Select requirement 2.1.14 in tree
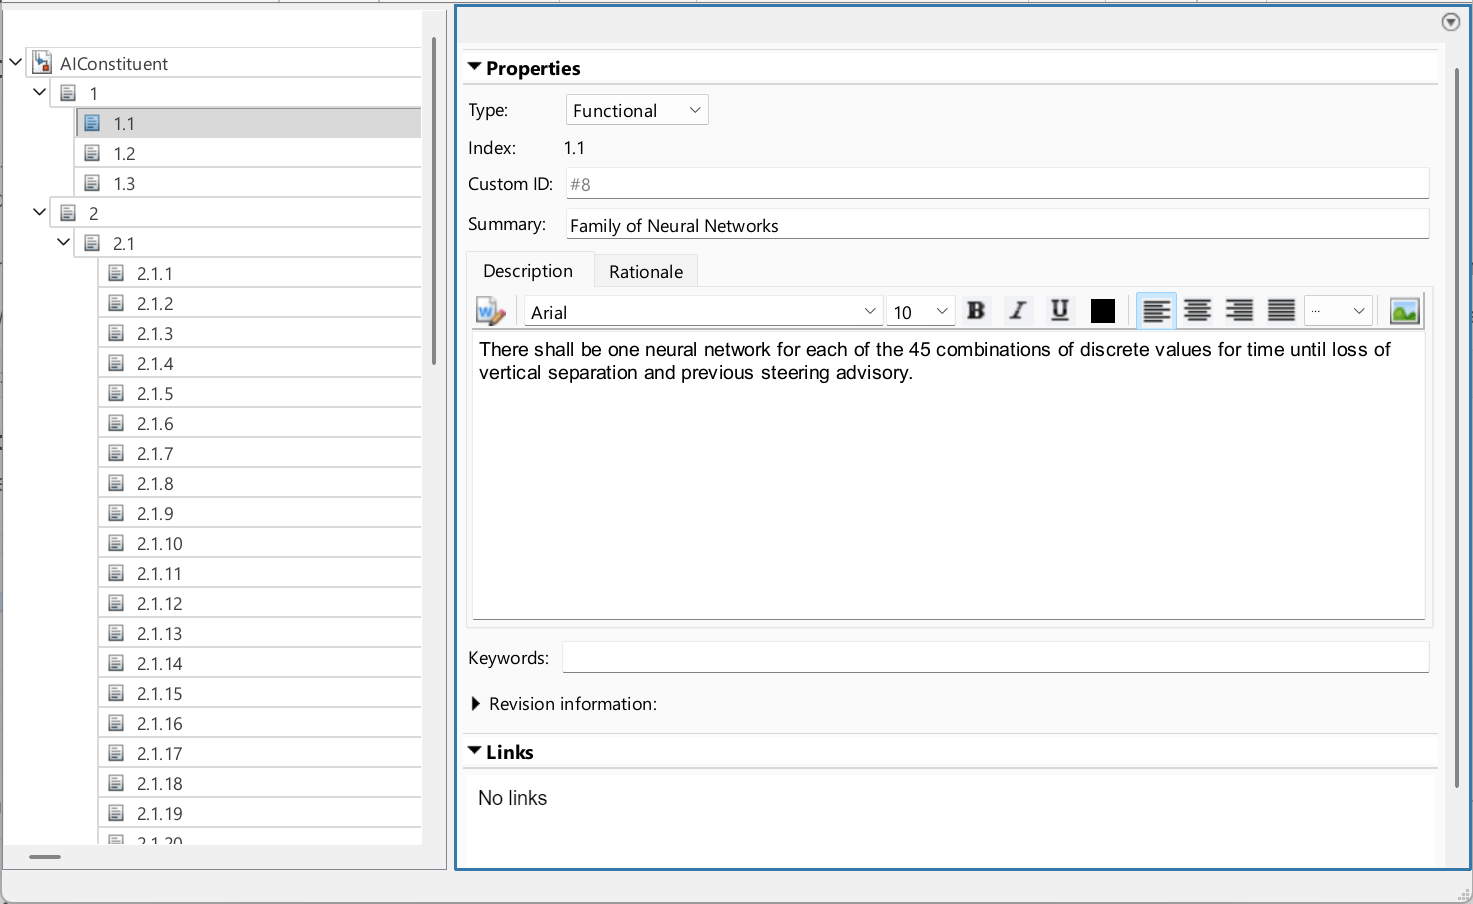This screenshot has height=904, width=1473. pos(260,663)
